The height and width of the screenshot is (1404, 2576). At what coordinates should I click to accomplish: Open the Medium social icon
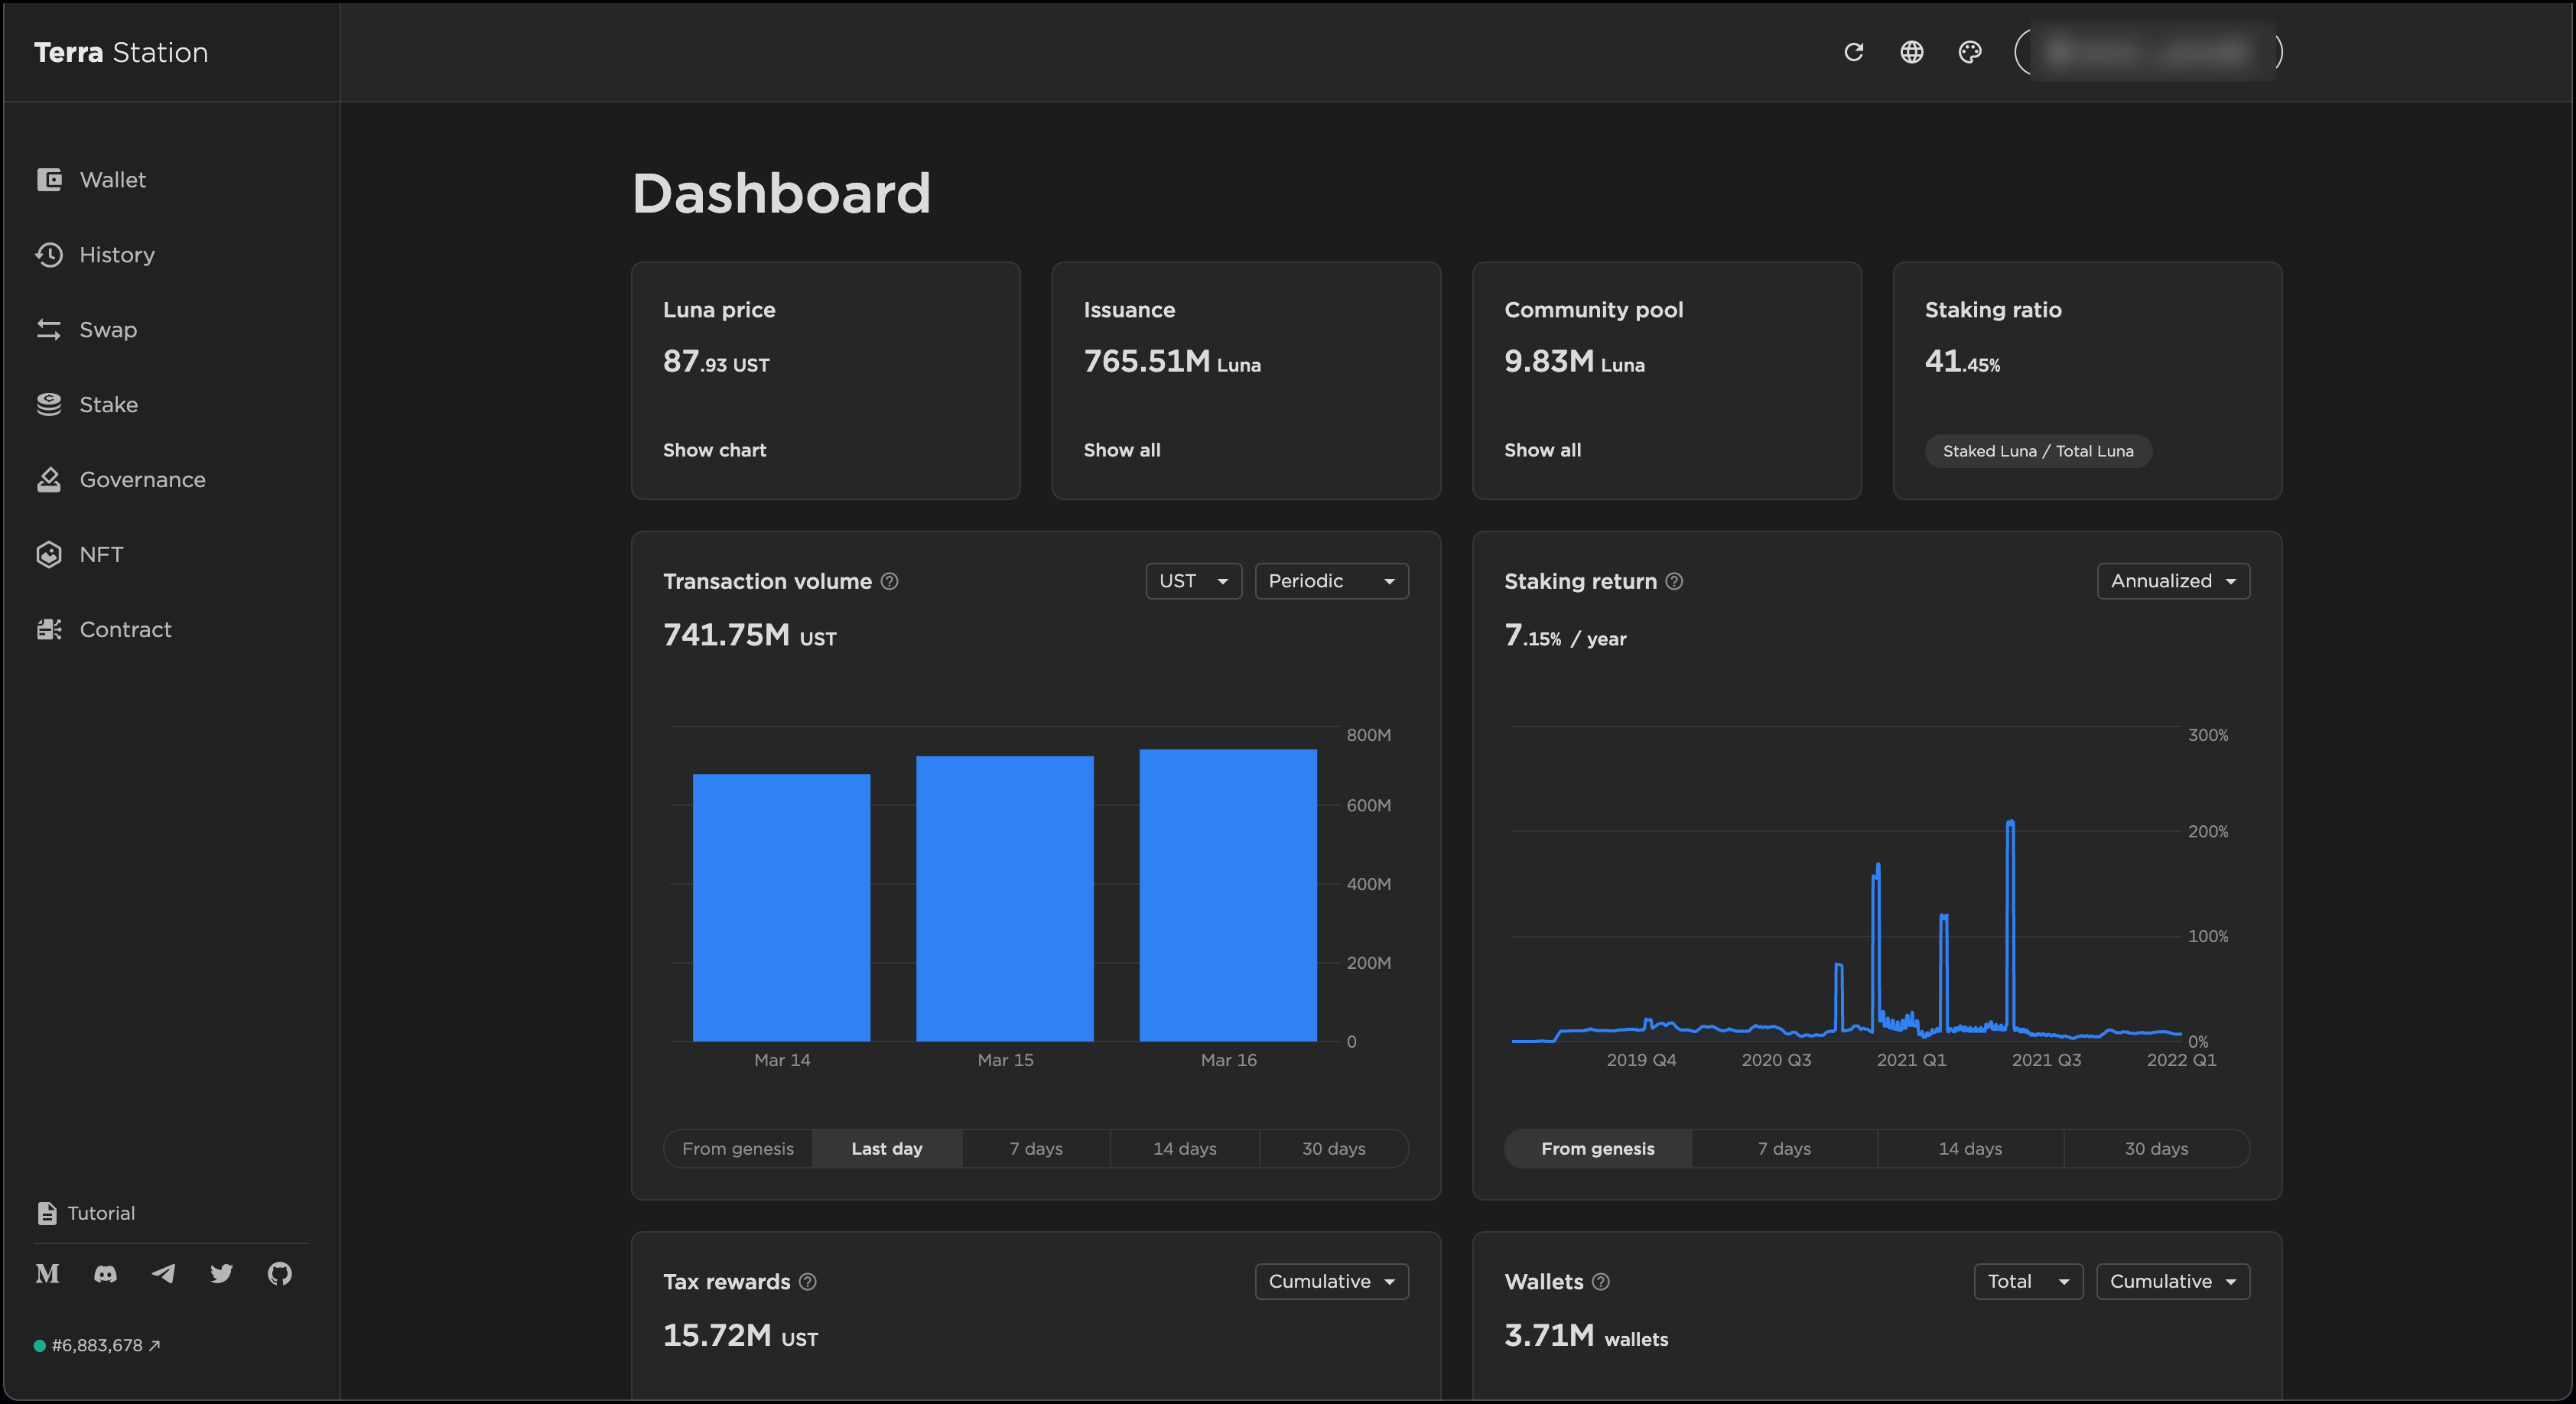[47, 1273]
